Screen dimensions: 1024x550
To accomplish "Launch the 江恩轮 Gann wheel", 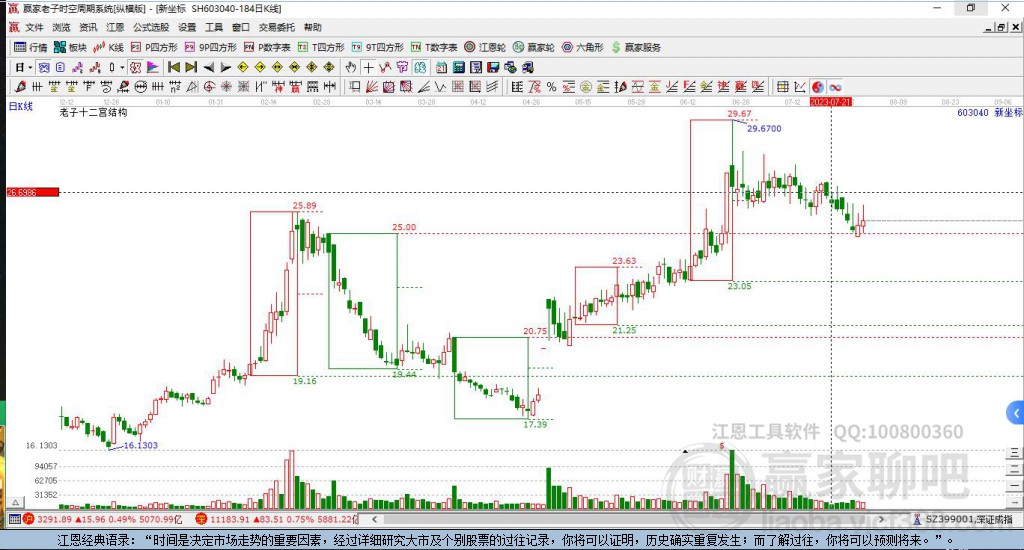I will pyautogui.click(x=485, y=47).
